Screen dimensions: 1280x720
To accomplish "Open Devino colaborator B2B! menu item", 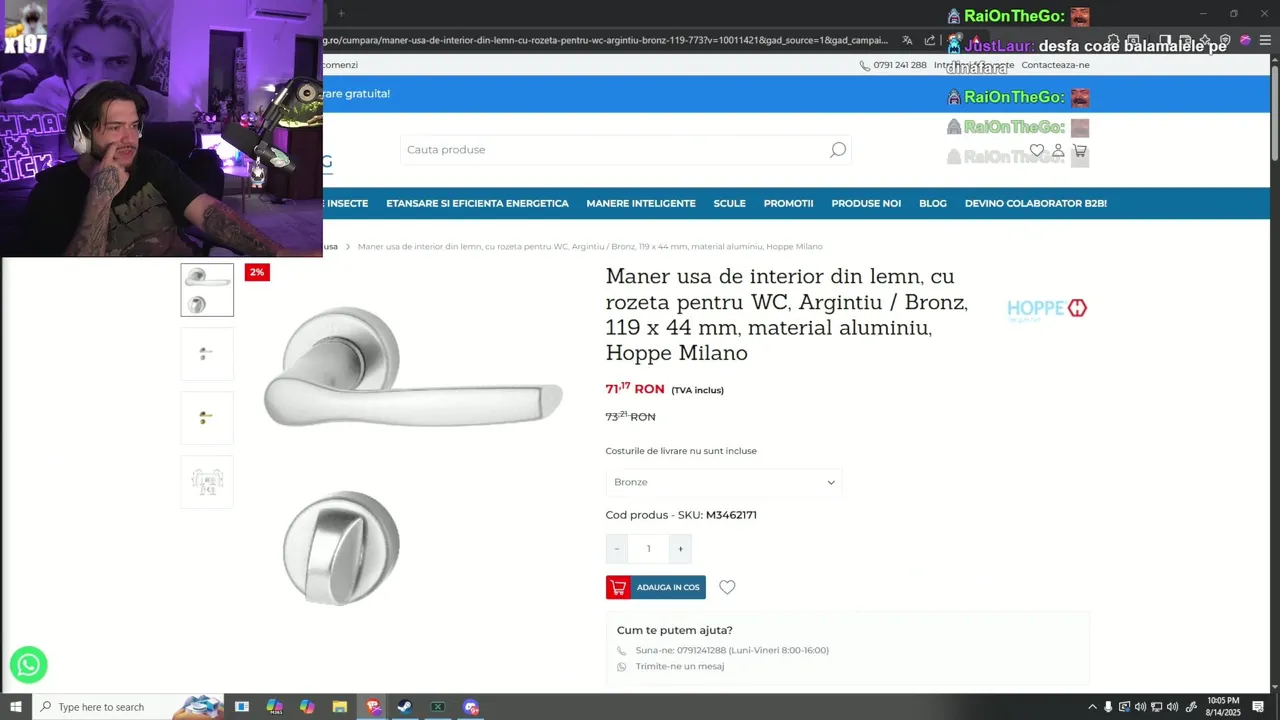I will (x=1035, y=203).
